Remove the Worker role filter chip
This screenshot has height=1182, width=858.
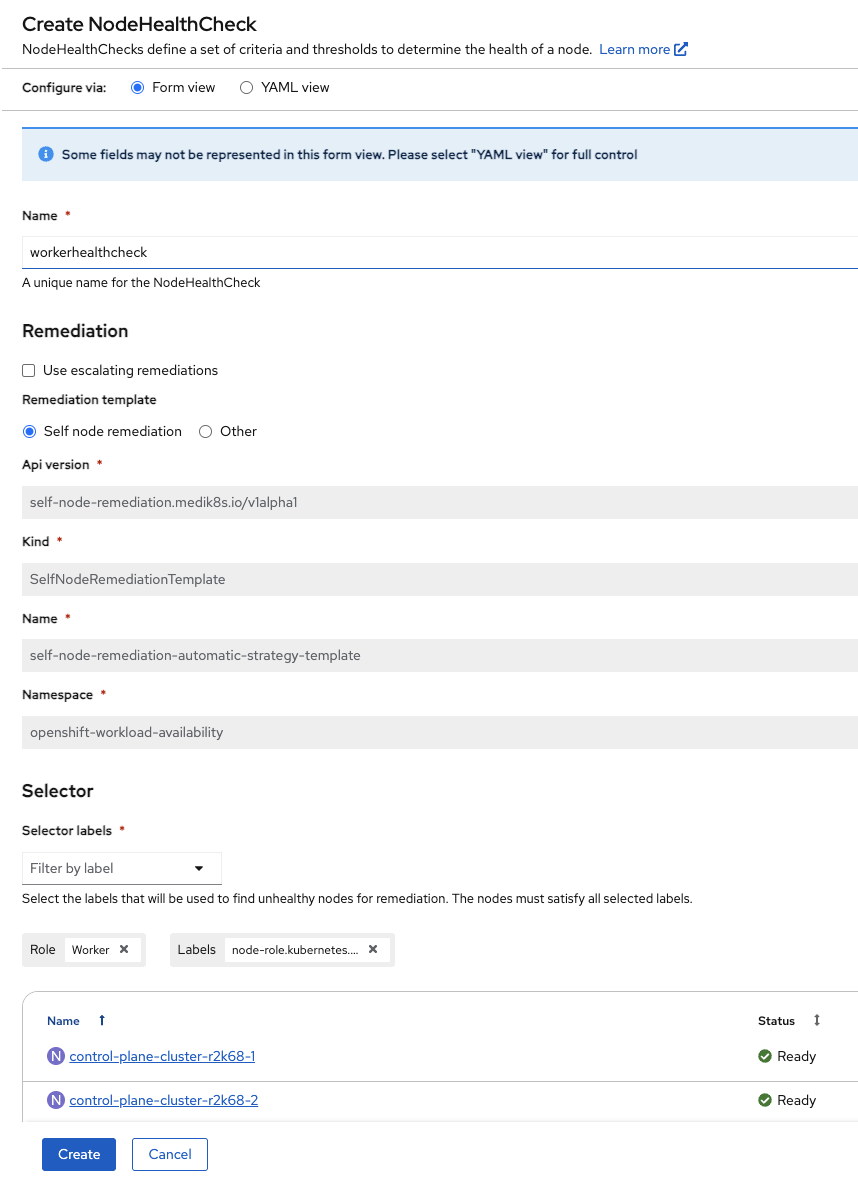coord(124,949)
